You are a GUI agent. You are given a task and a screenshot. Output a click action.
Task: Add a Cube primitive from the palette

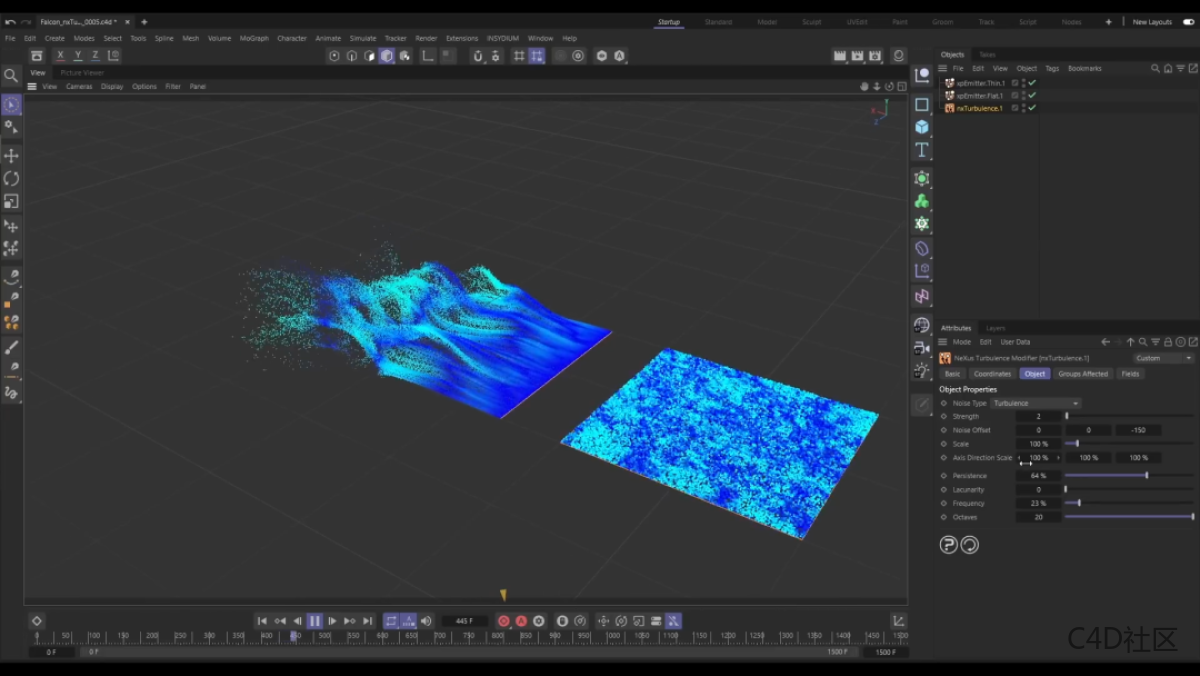(922, 127)
